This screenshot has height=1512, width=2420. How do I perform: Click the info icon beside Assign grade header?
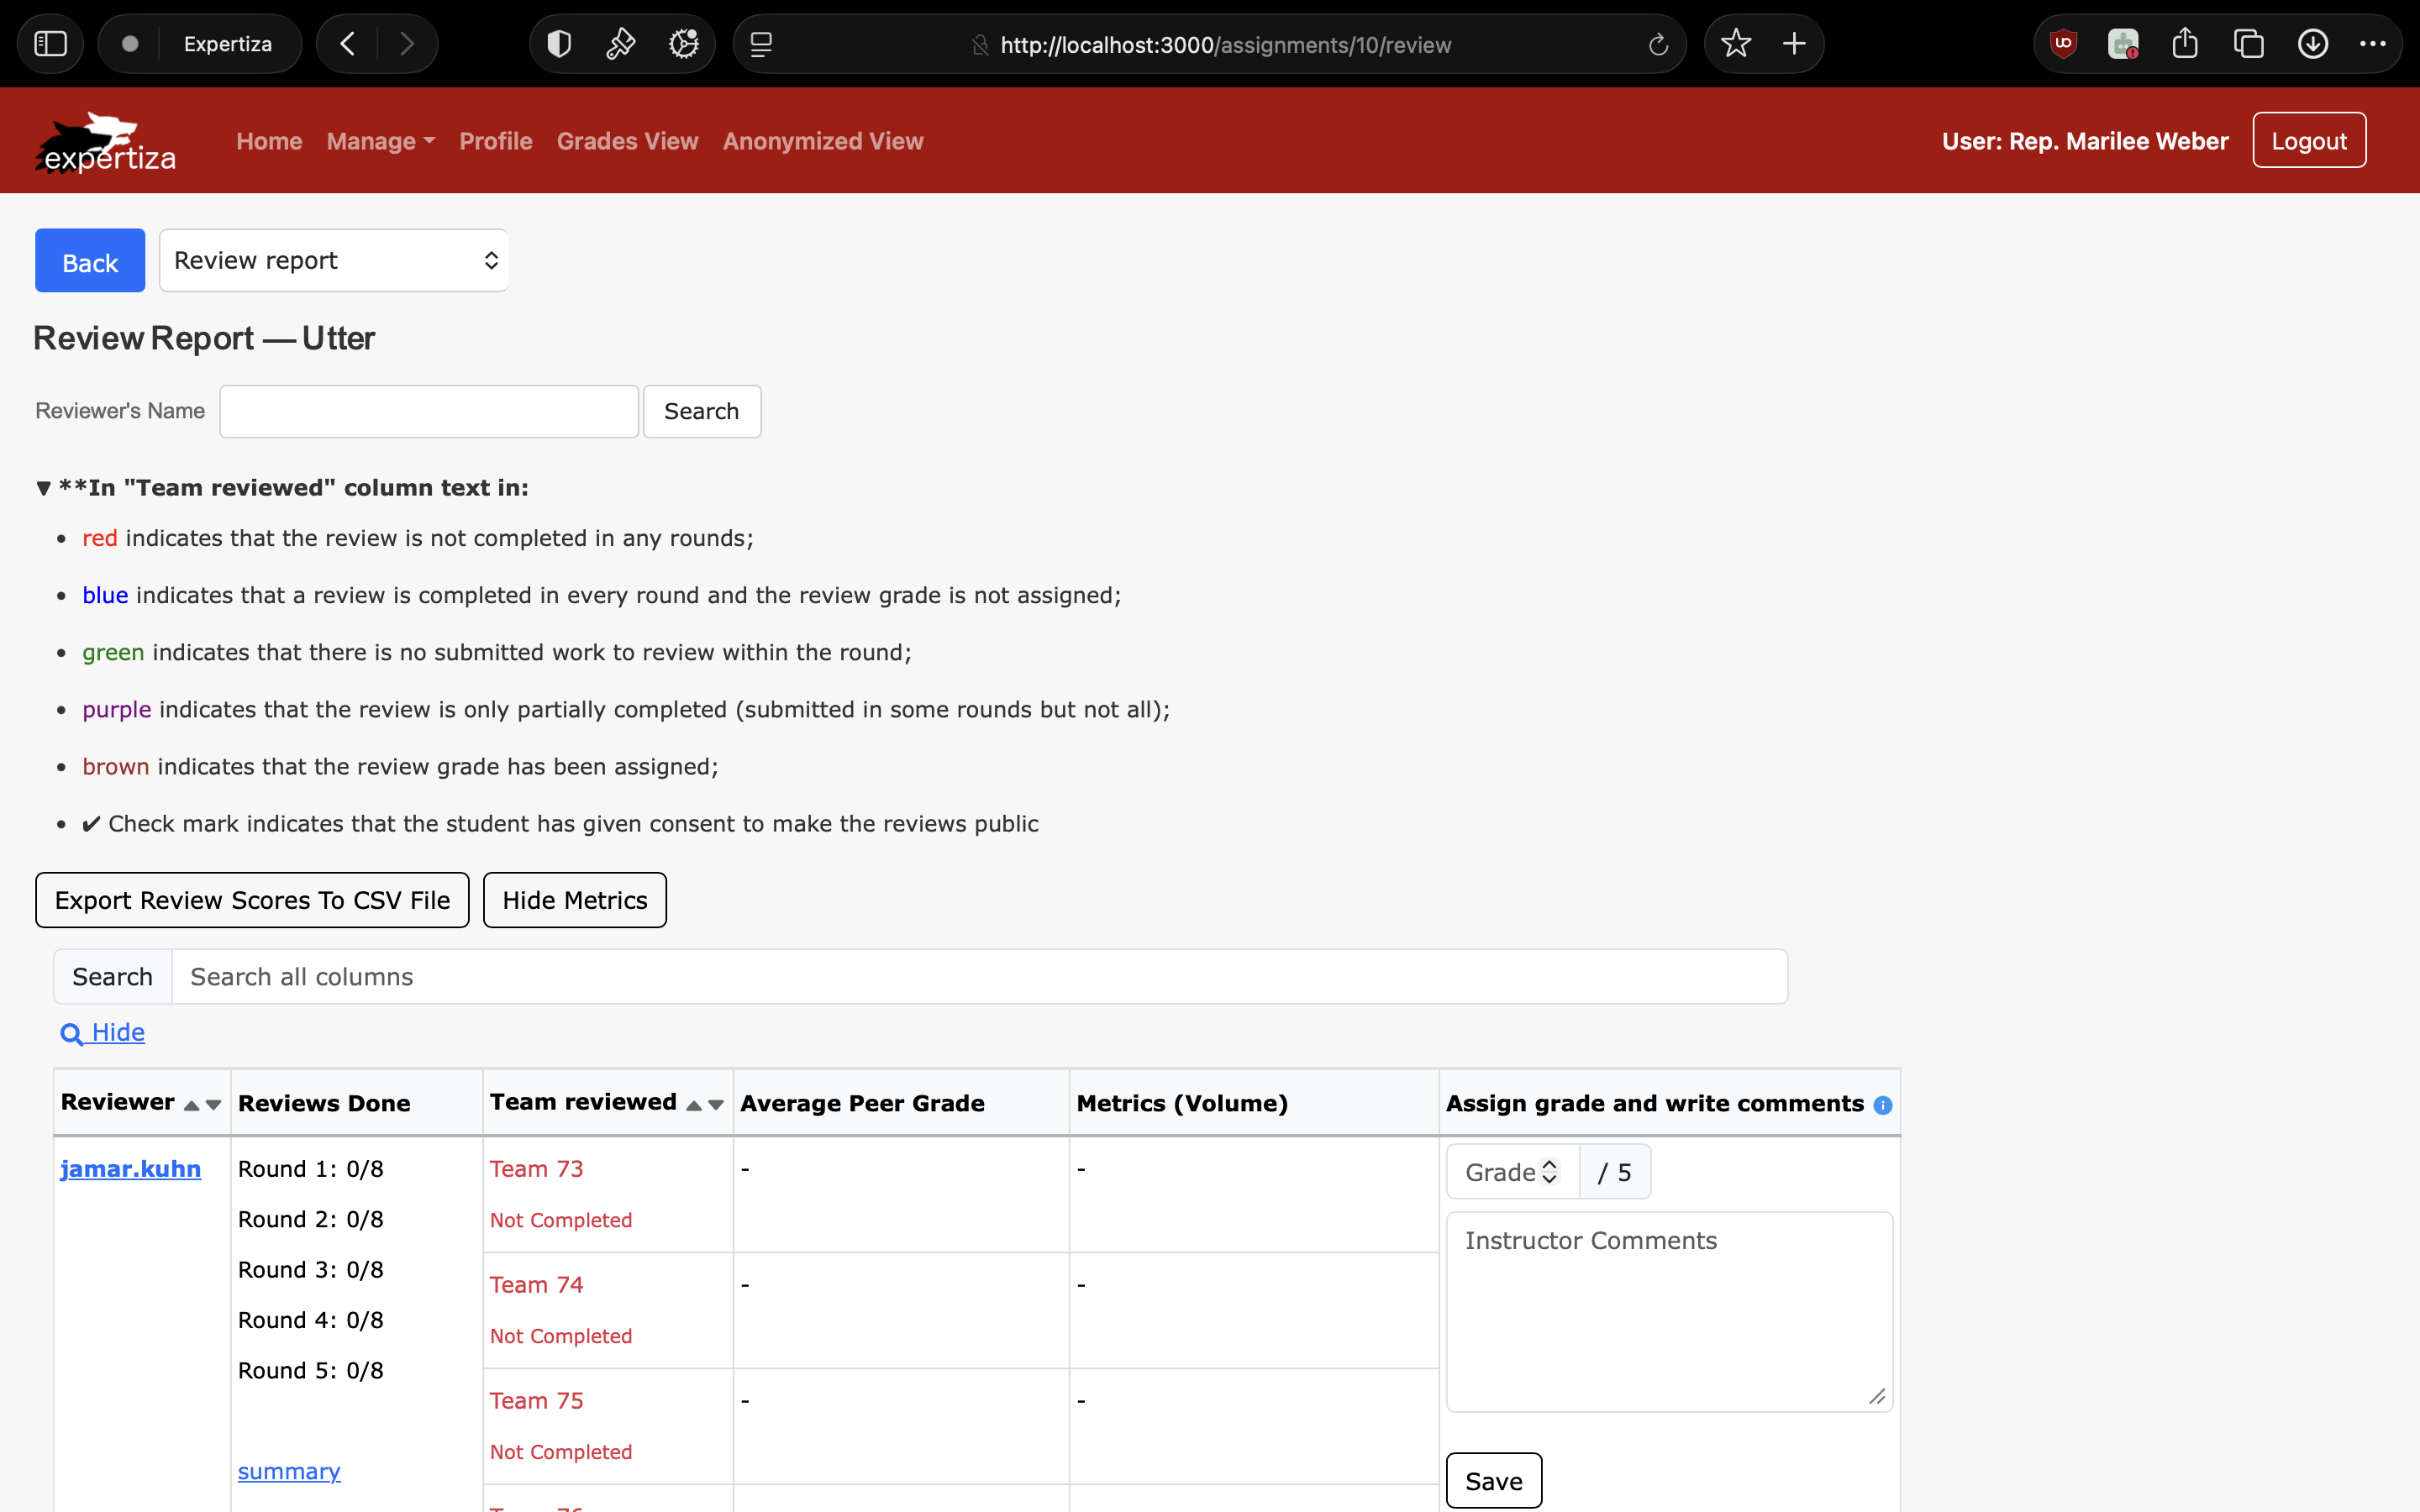click(1883, 1105)
